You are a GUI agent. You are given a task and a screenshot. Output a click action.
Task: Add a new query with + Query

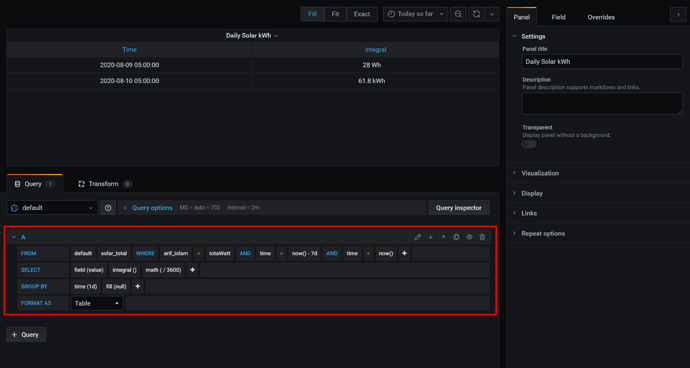pyautogui.click(x=26, y=335)
